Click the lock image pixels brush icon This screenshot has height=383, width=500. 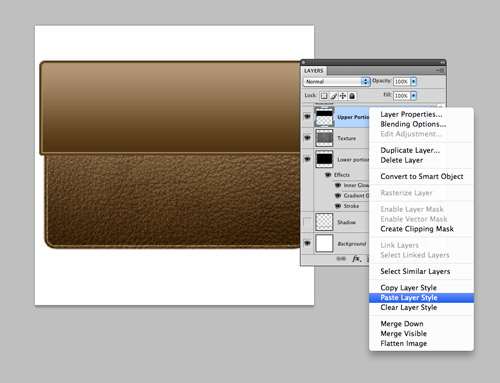click(x=334, y=96)
